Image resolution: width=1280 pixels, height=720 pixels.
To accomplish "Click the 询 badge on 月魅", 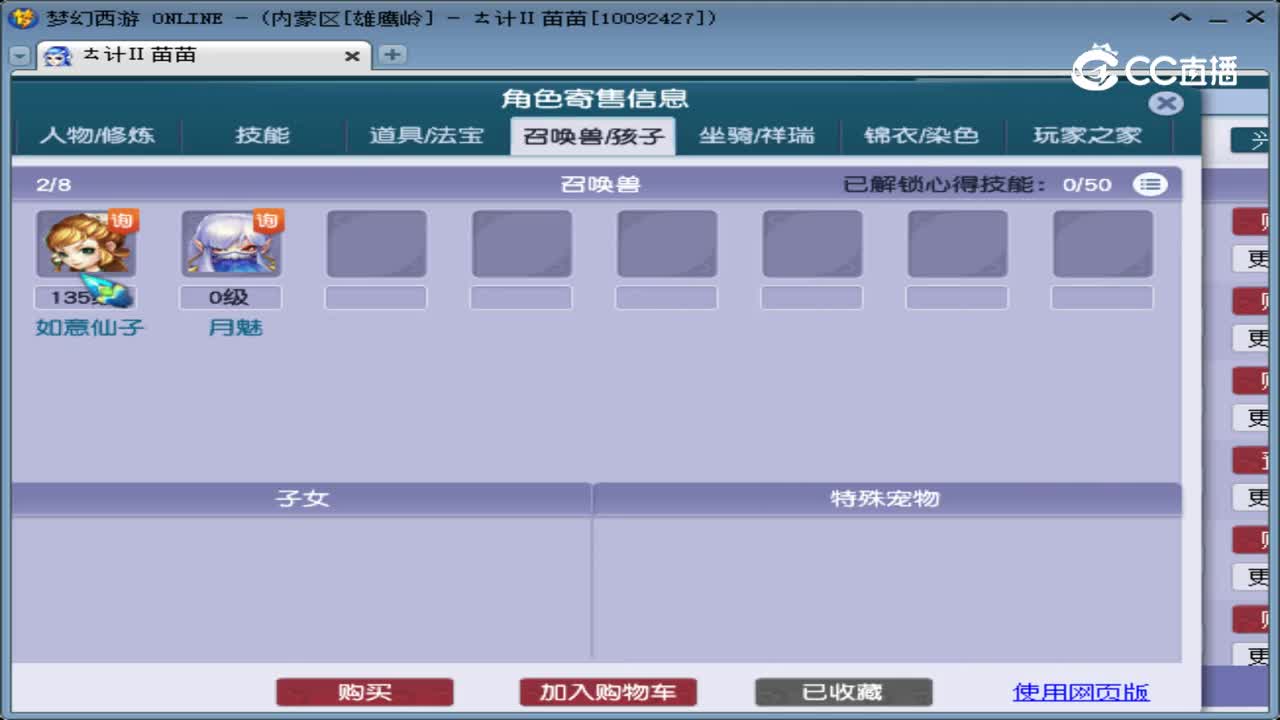I will tap(268, 221).
